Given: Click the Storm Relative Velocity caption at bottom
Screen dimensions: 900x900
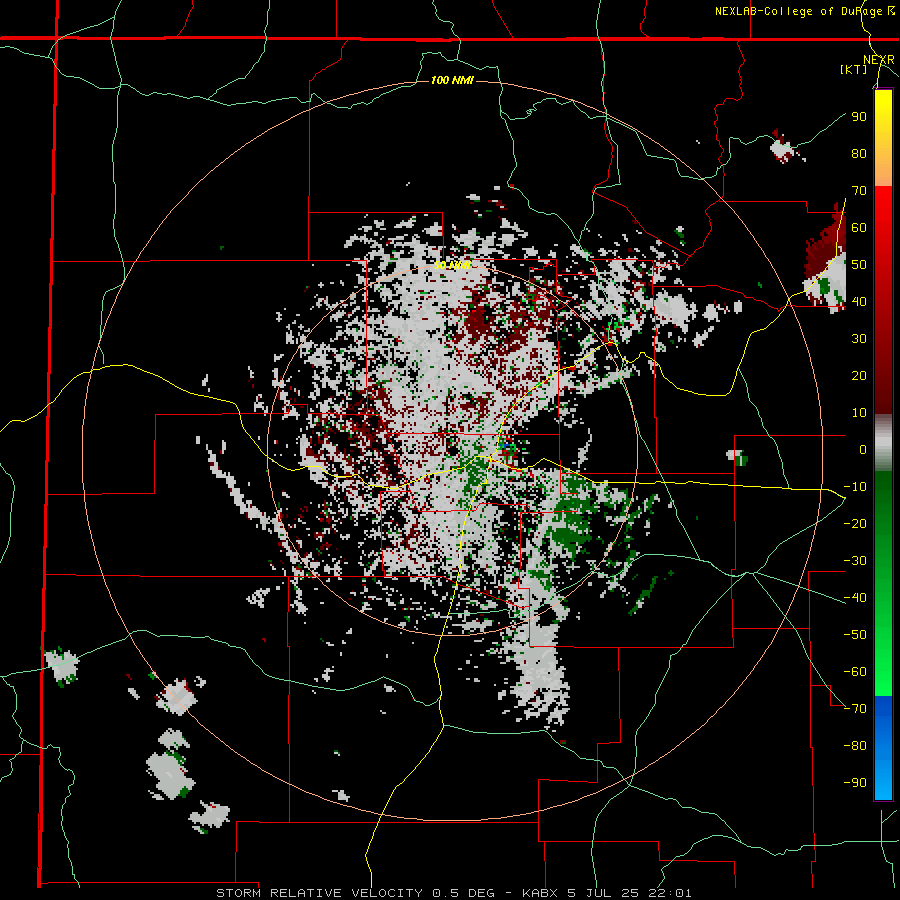Looking at the screenshot, I should pyautogui.click(x=453, y=893).
